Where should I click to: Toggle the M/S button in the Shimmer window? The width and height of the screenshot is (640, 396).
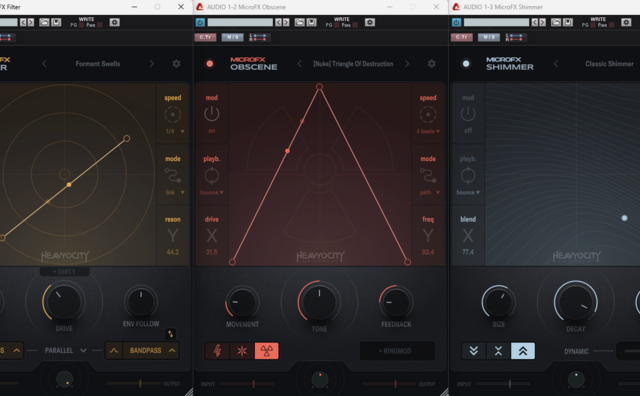click(x=489, y=38)
